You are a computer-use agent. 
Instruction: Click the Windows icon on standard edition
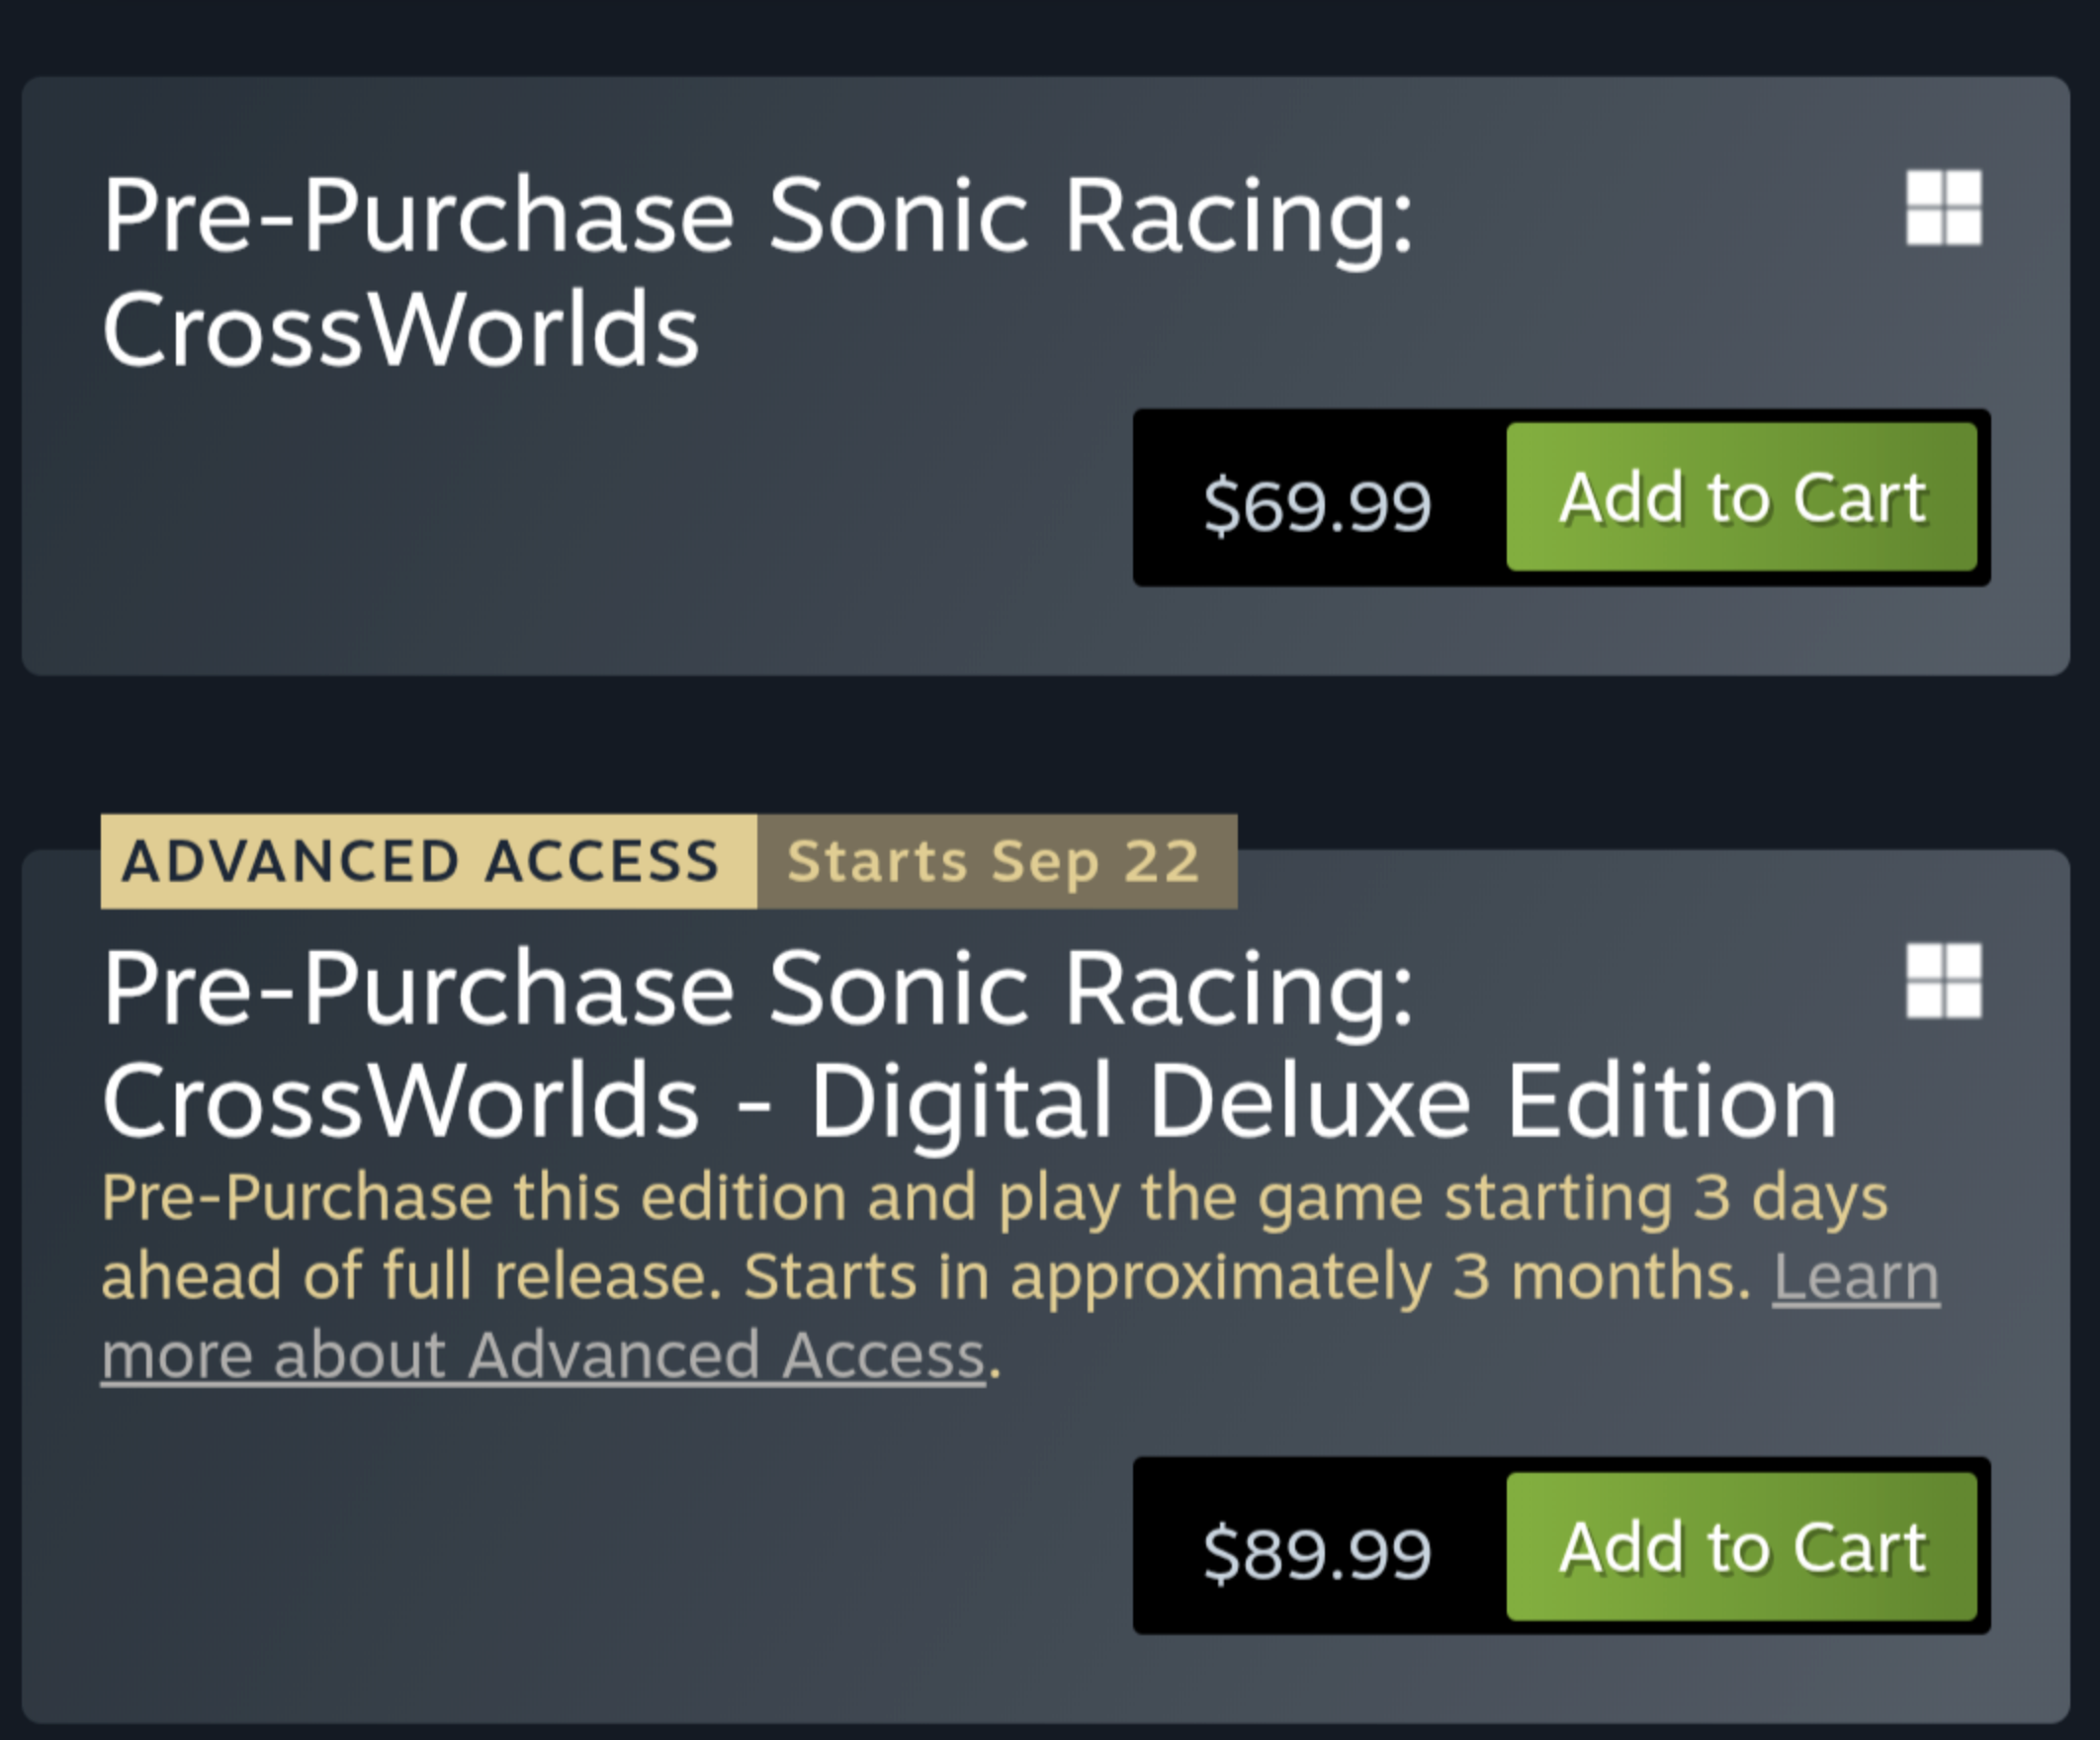(1943, 207)
